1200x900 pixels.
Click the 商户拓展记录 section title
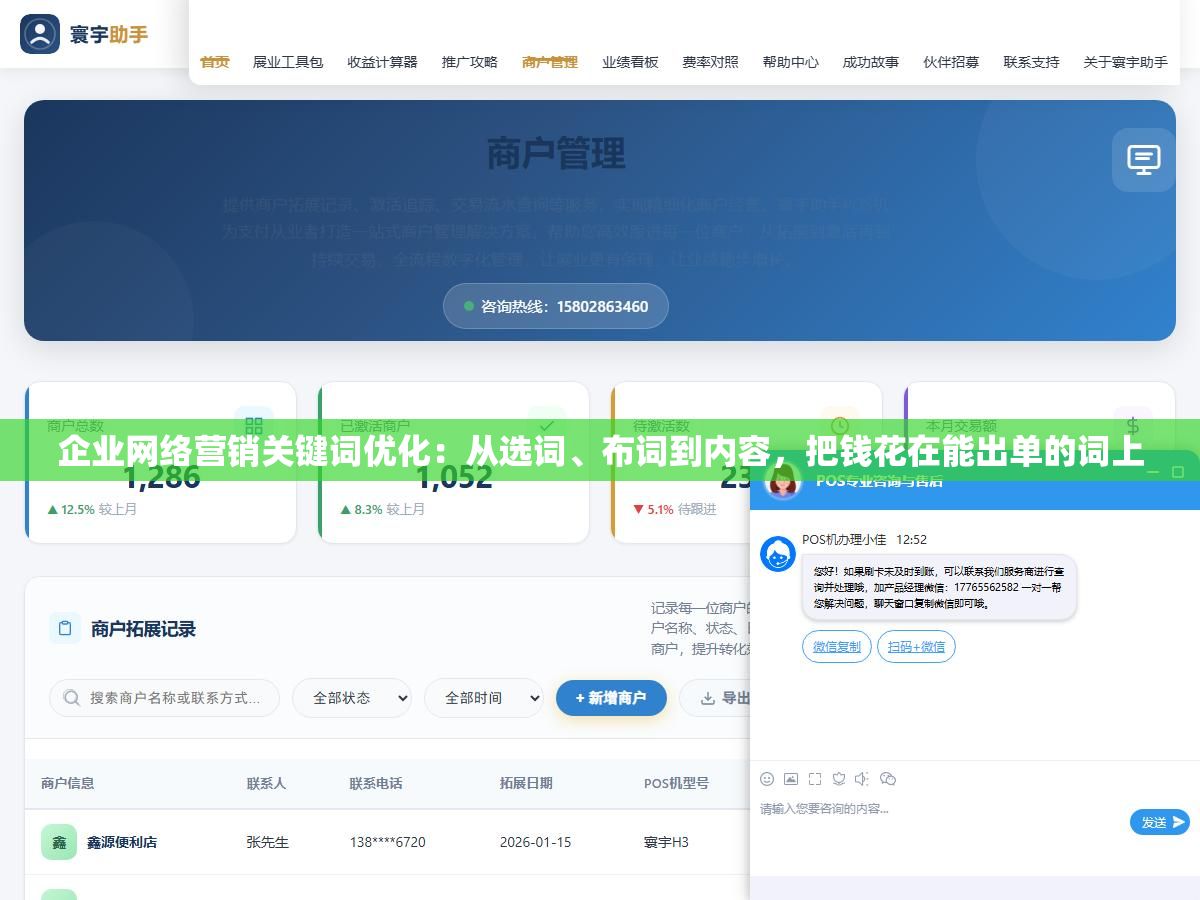[143, 629]
